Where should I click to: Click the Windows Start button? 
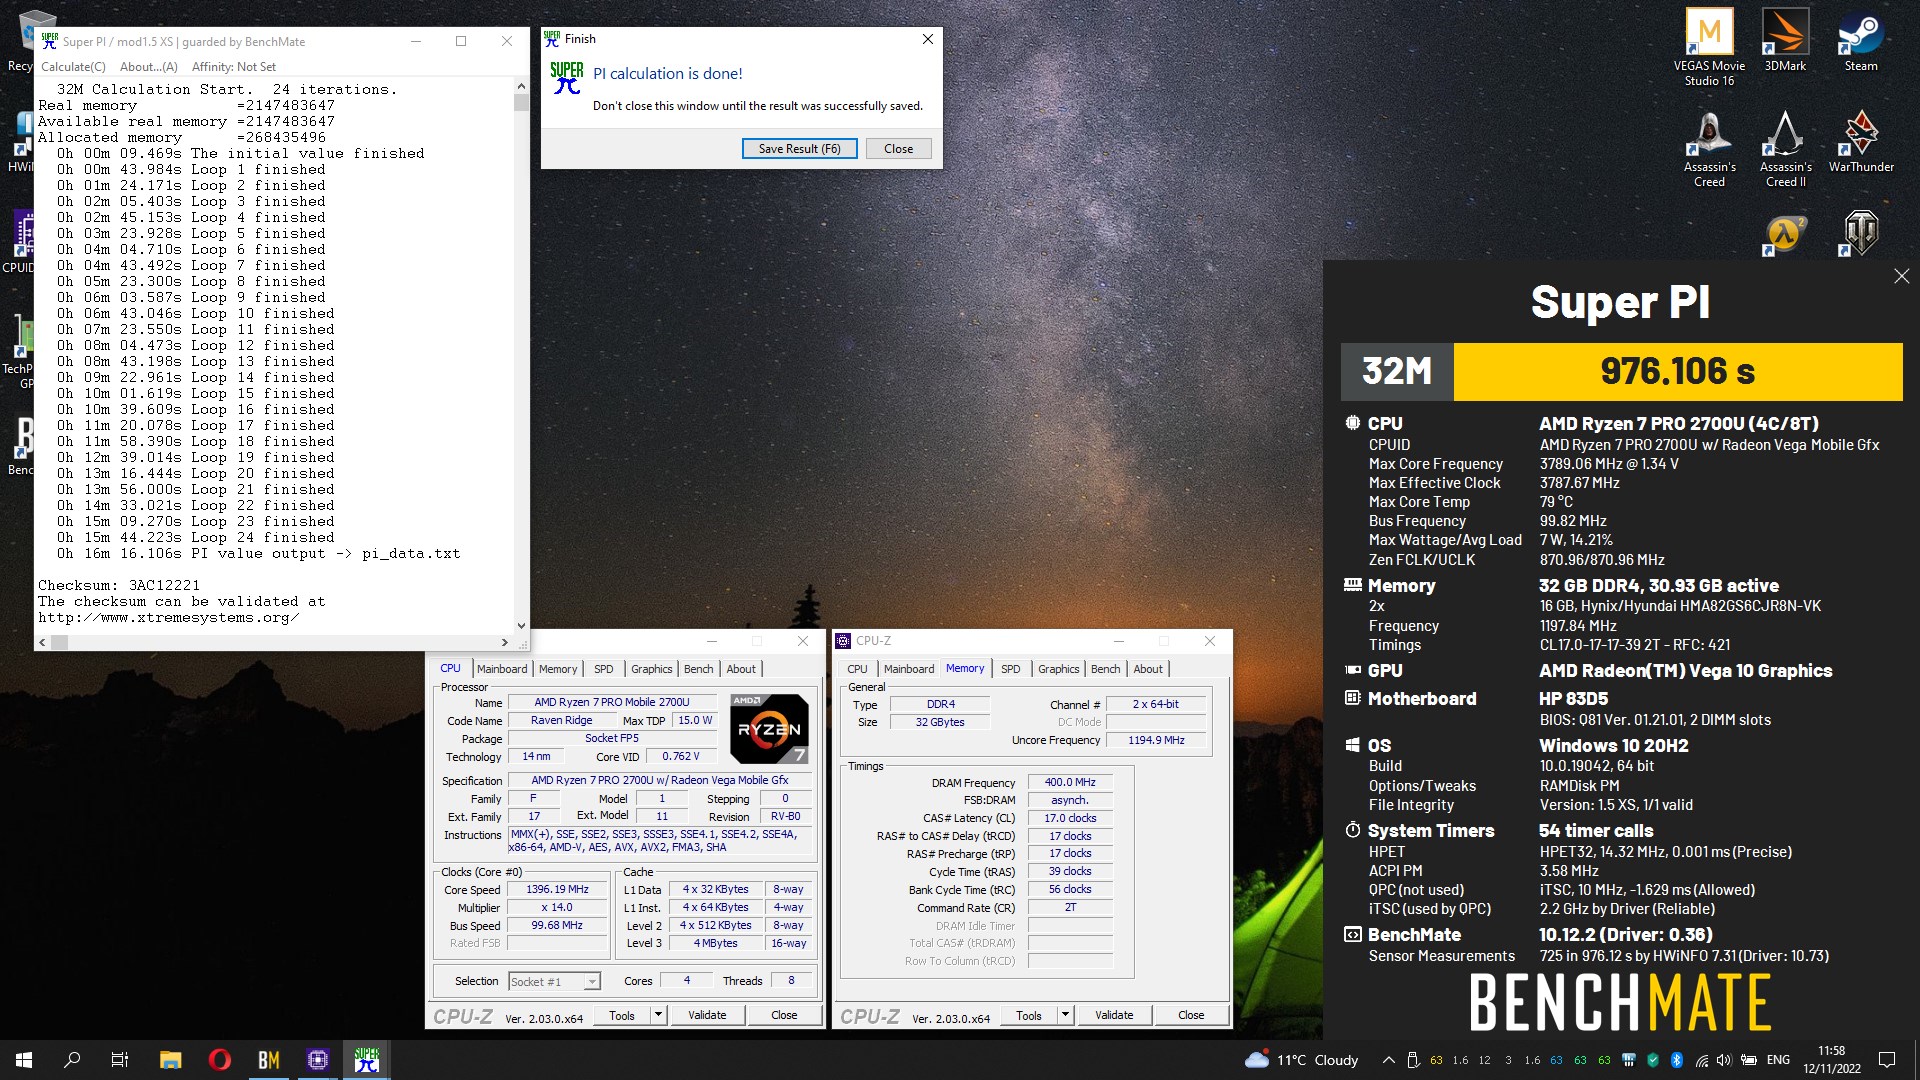(24, 1060)
